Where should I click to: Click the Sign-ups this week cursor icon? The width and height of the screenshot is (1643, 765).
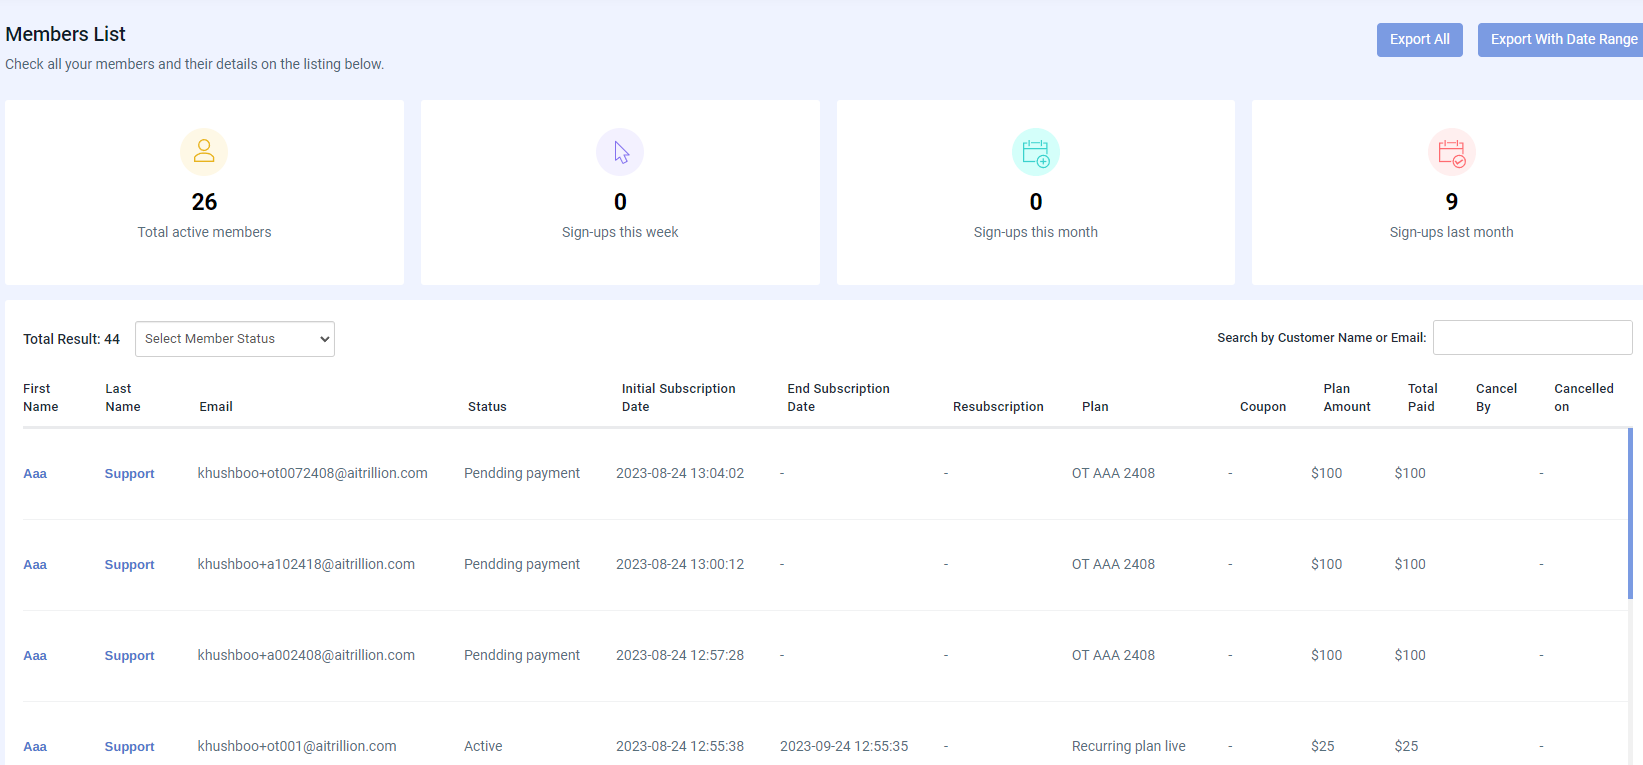tap(620, 152)
